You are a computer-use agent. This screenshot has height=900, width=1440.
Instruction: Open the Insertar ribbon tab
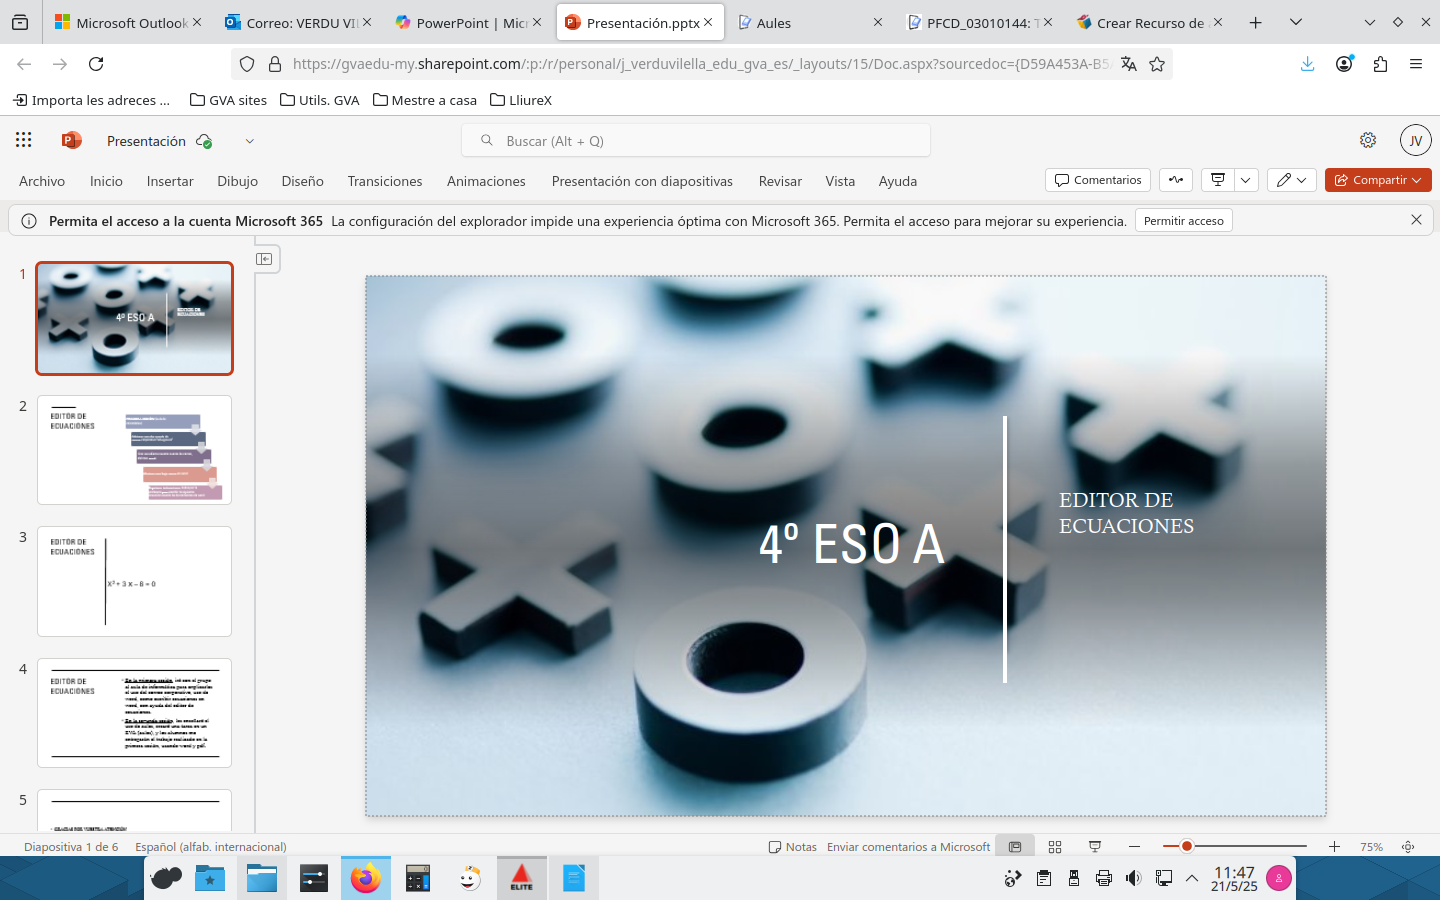pos(170,181)
